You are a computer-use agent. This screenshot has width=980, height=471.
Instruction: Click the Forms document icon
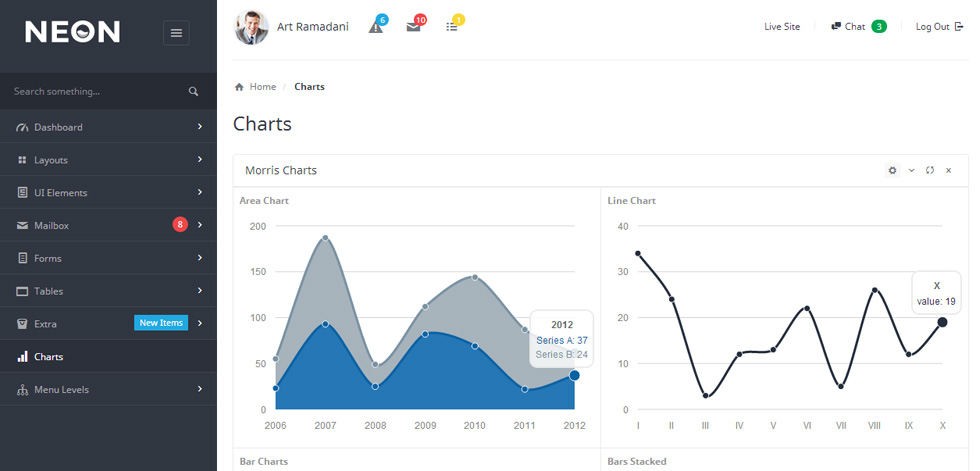(22, 258)
